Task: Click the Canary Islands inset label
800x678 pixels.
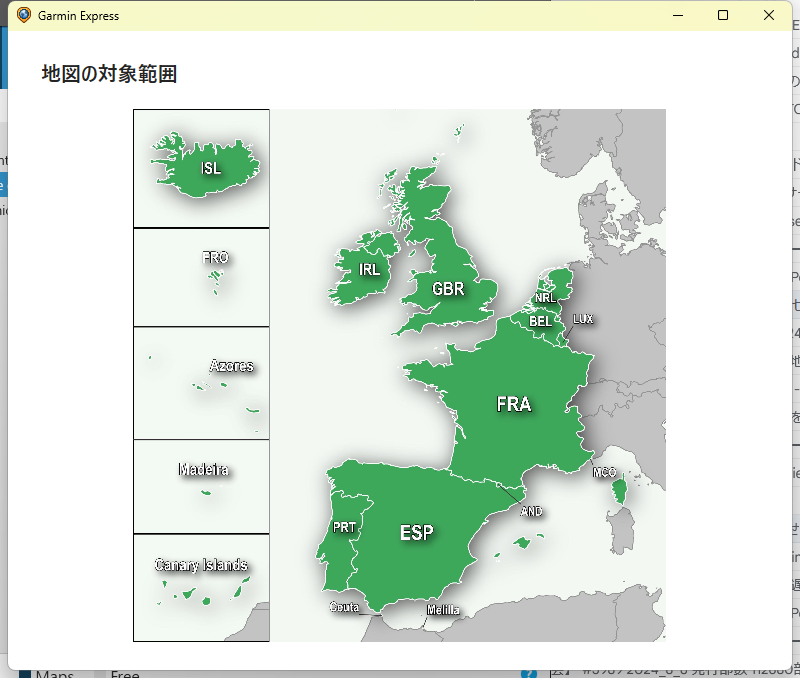Action: click(x=201, y=565)
